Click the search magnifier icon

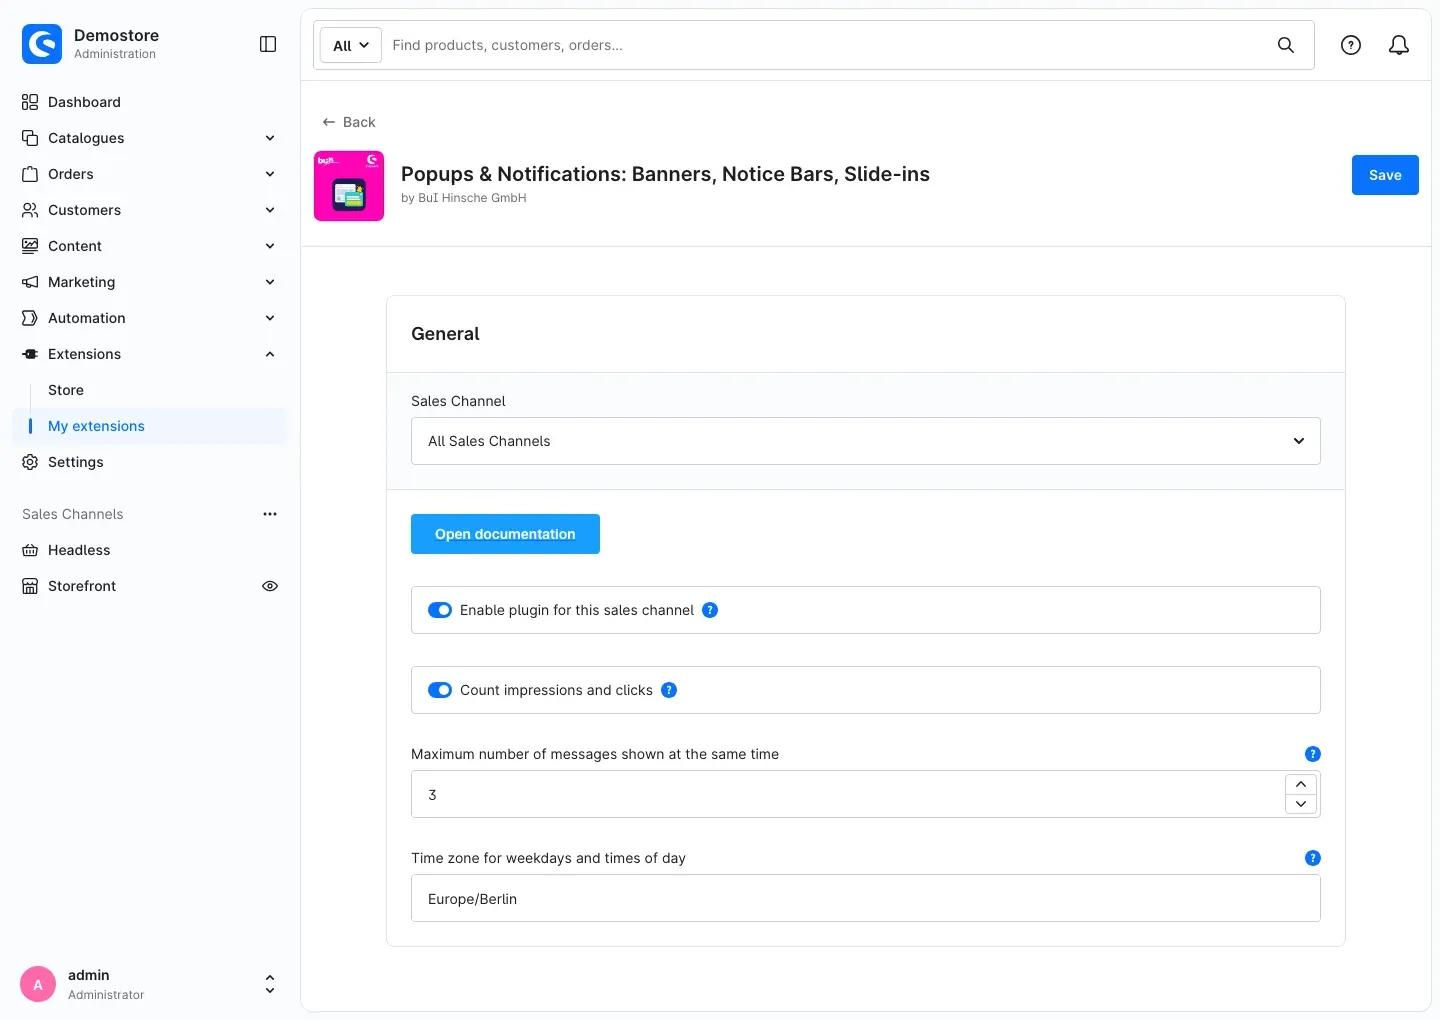1286,45
